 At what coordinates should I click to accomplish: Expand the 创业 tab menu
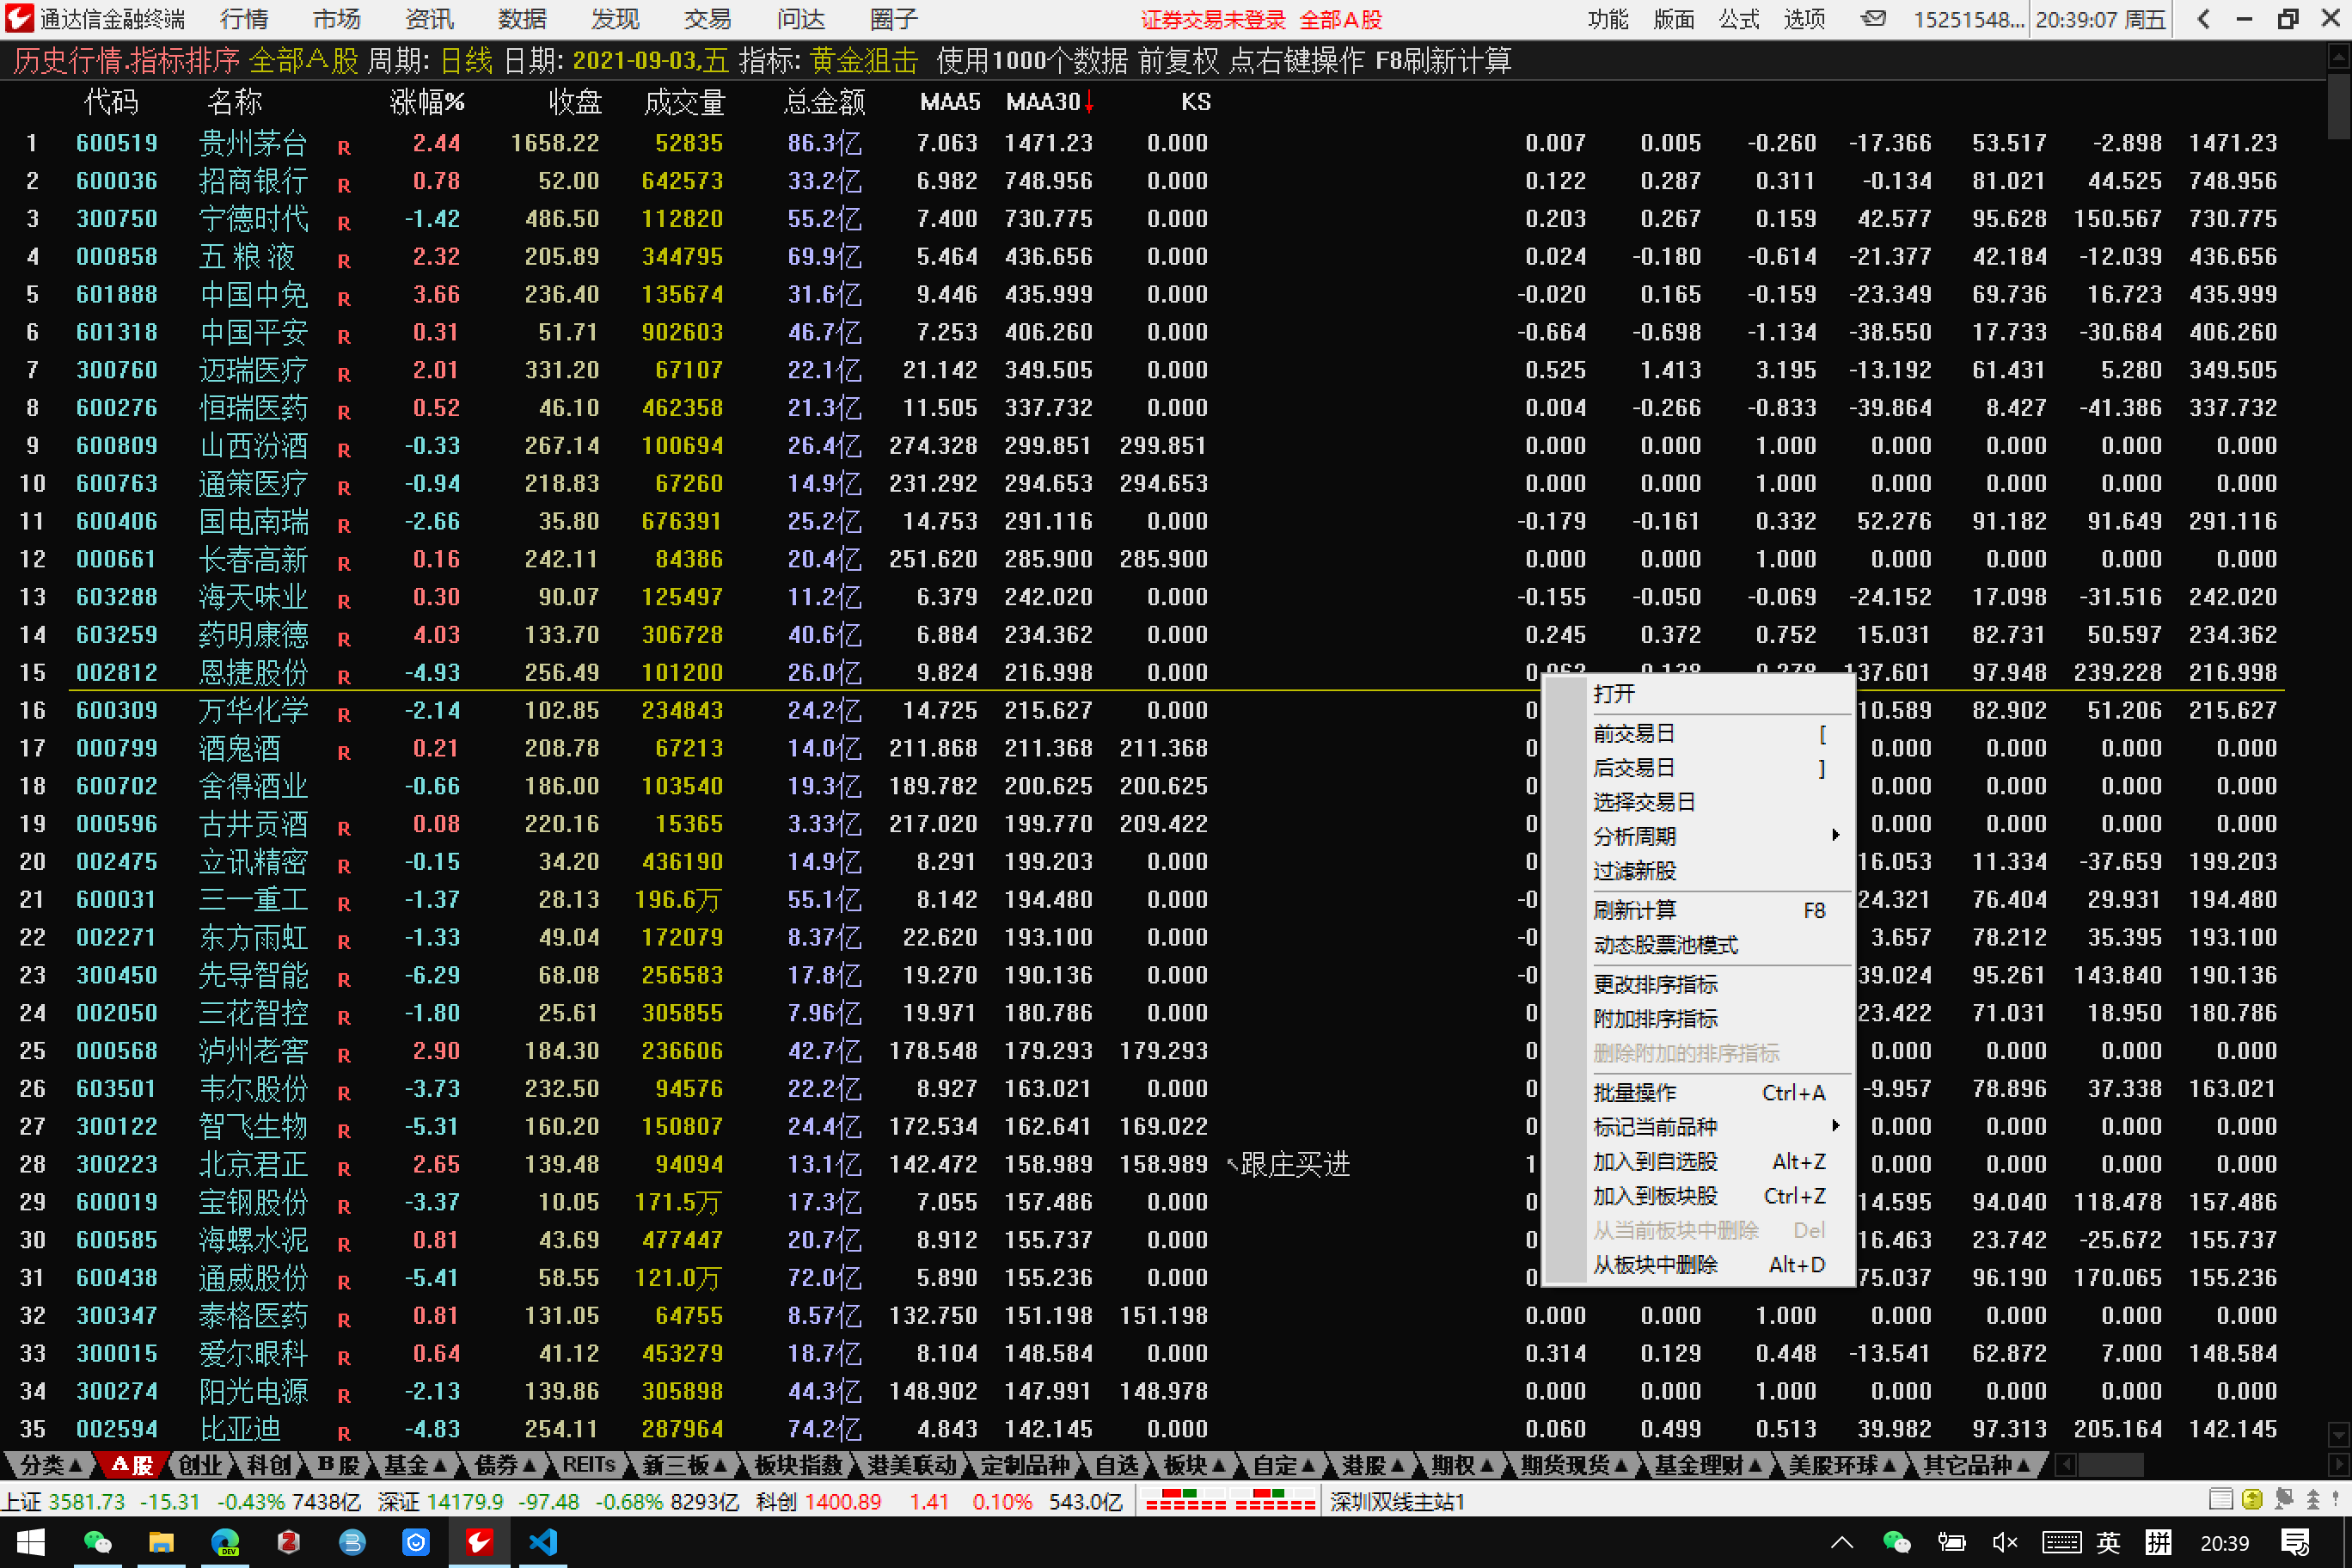(201, 1465)
